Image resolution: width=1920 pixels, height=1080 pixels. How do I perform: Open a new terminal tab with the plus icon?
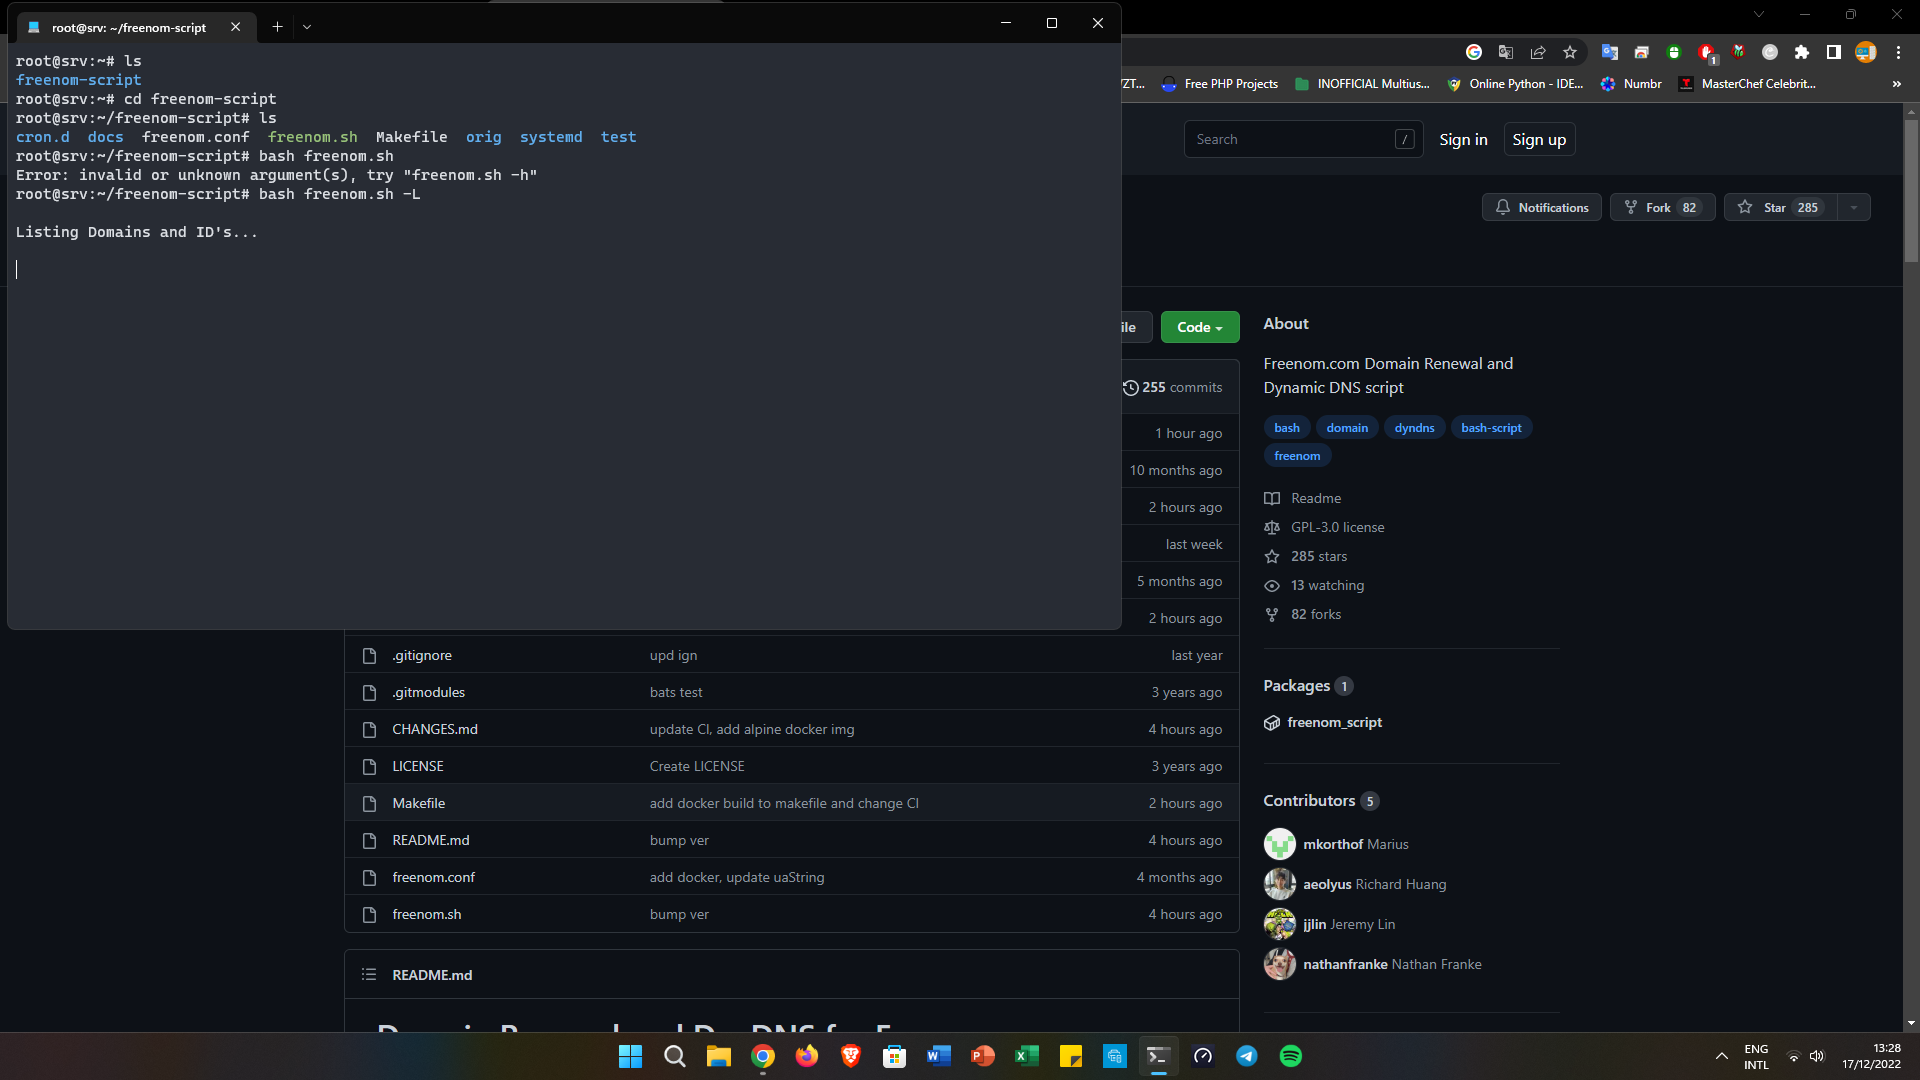point(277,27)
